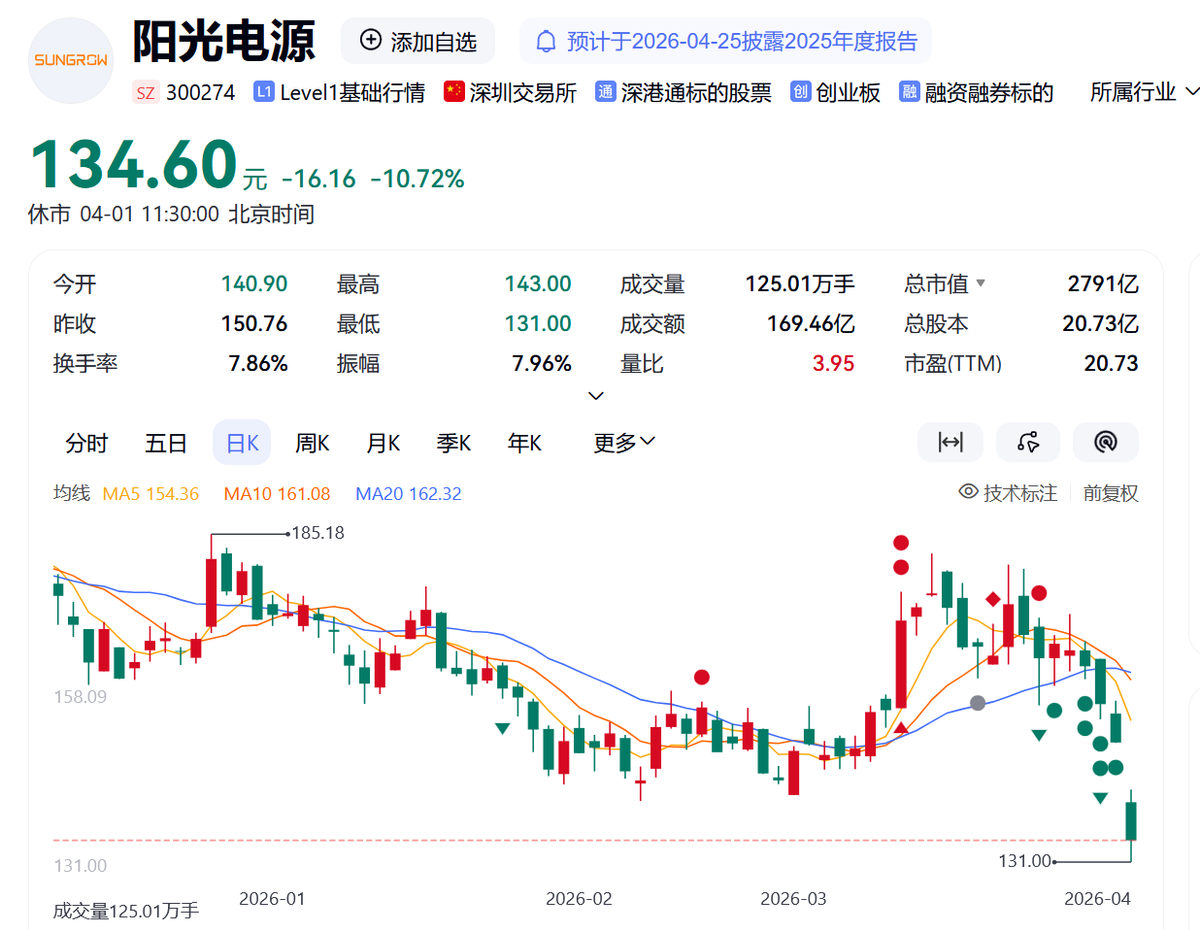Click the -10.72% change value

(x=417, y=179)
